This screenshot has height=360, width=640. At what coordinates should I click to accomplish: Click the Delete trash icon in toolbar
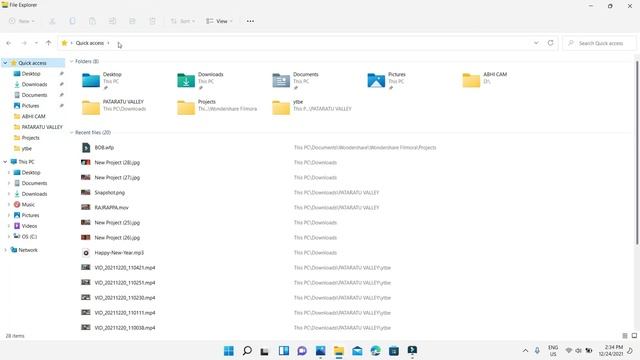pyautogui.click(x=152, y=21)
